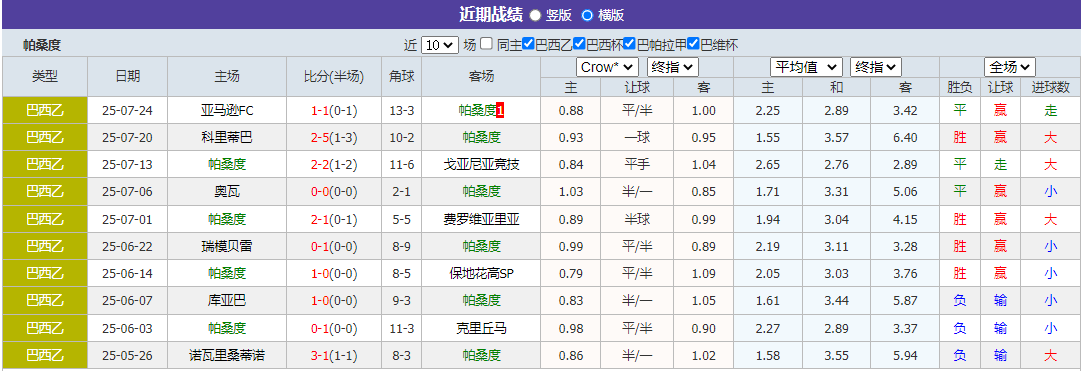Click the 2-5(1-3) score on 25-07-20
This screenshot has width=1084, height=371.
(334, 137)
